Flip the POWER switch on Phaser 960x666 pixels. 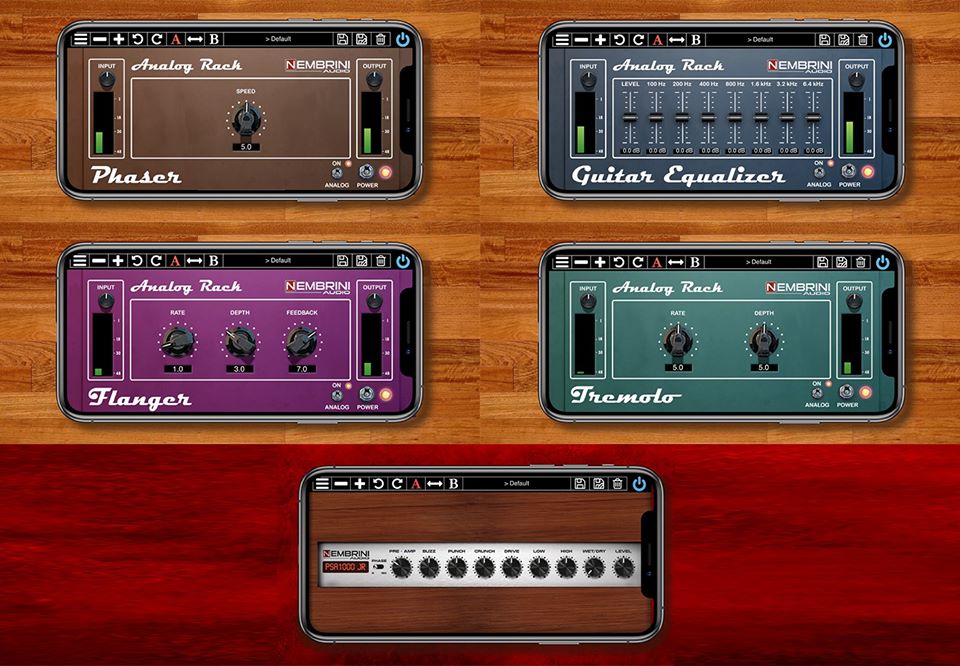[x=367, y=171]
